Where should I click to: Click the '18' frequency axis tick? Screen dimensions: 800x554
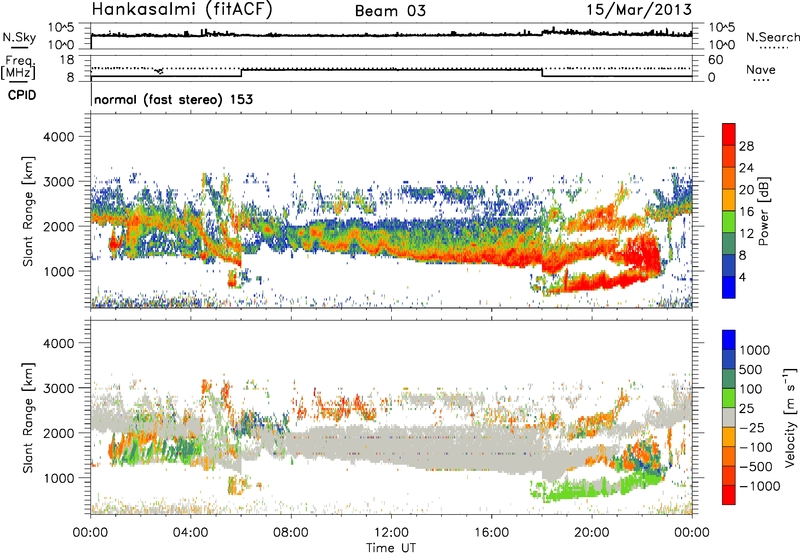pyautogui.click(x=67, y=60)
